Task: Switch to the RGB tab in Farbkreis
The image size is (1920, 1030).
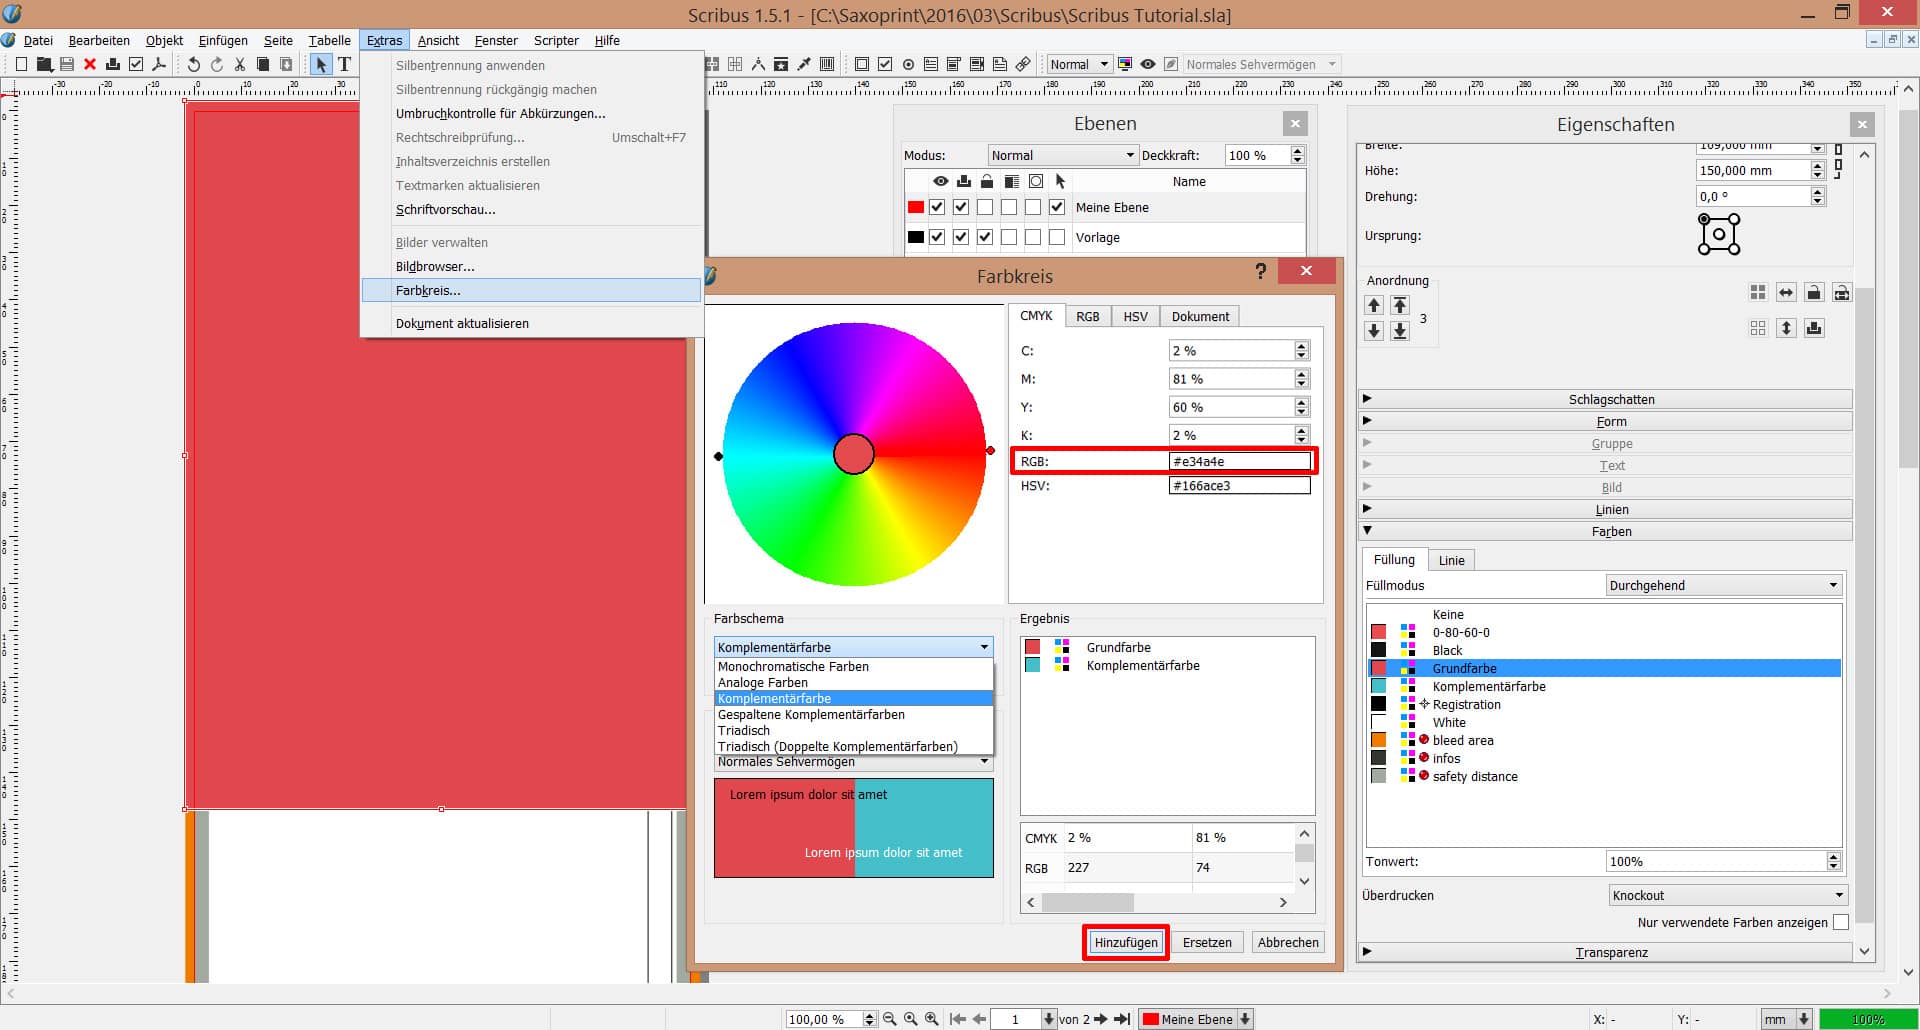Action: tap(1087, 316)
